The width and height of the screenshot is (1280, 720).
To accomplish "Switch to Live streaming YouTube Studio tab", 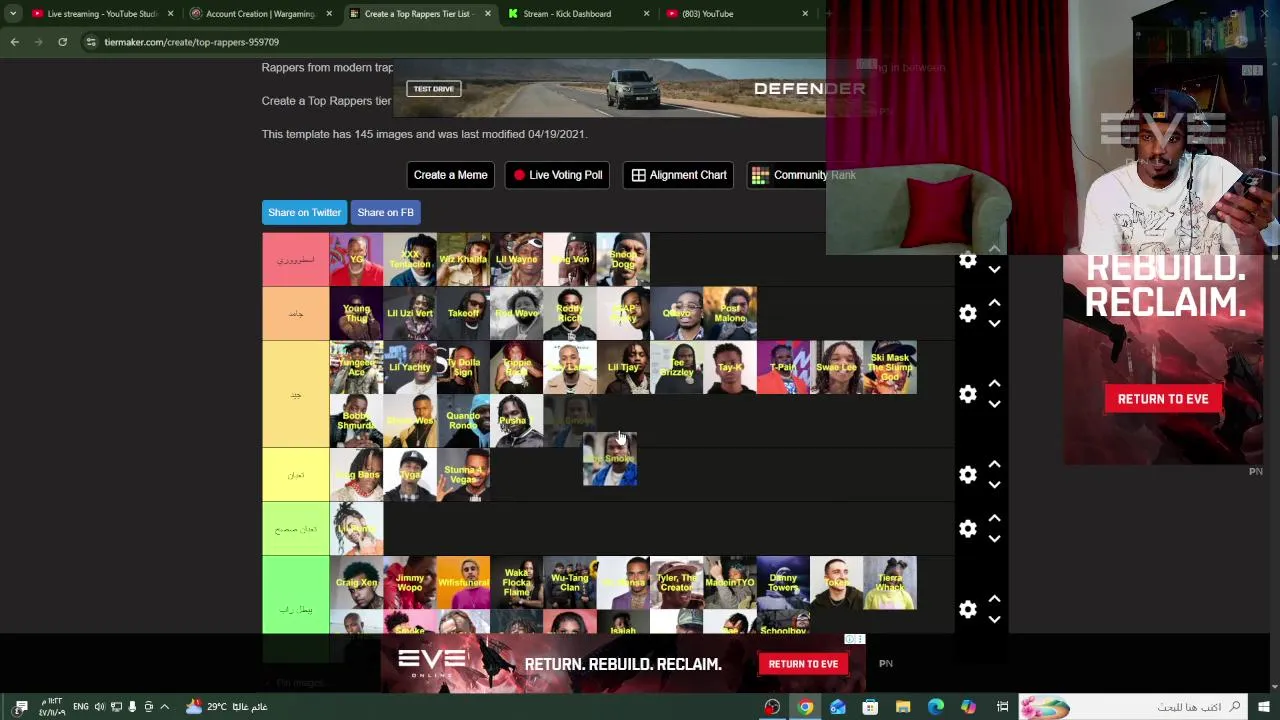I will pos(102,14).
